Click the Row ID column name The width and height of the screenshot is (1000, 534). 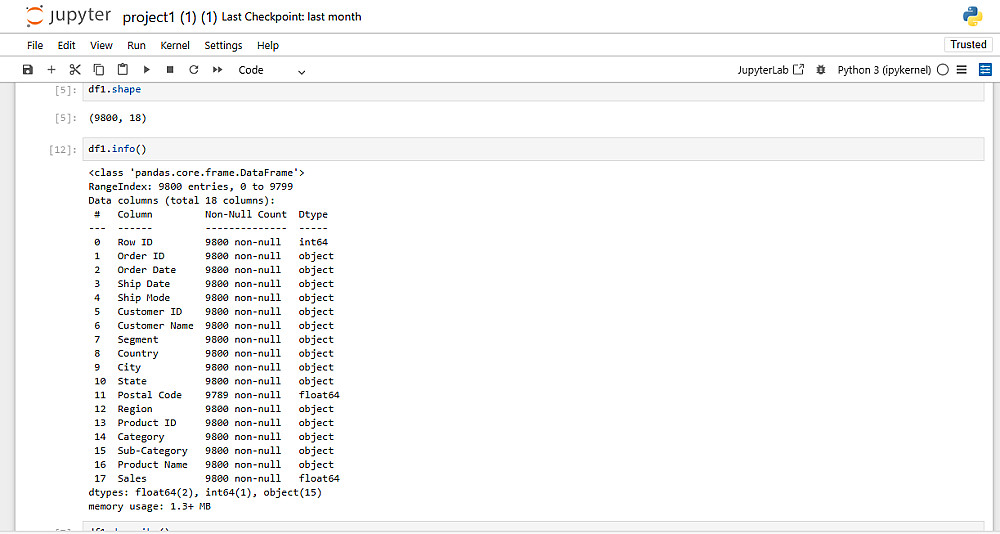(x=135, y=242)
